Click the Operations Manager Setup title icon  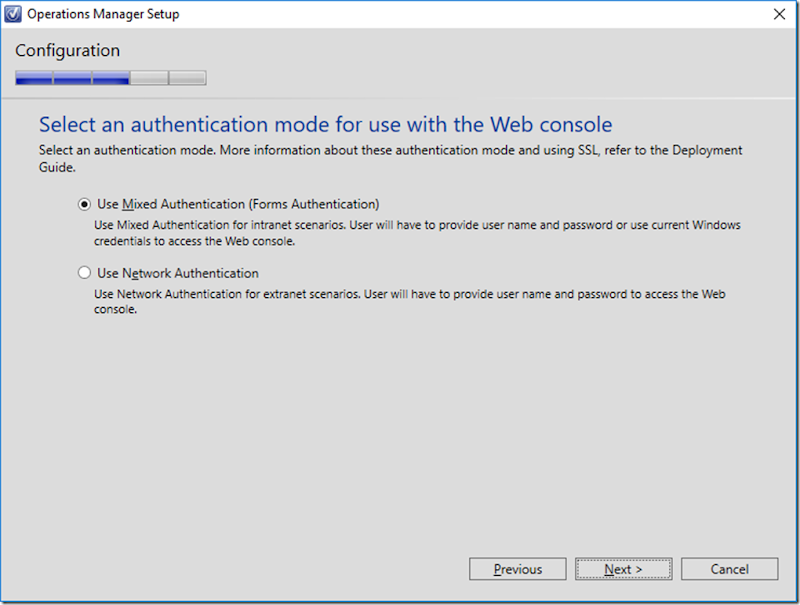point(13,14)
